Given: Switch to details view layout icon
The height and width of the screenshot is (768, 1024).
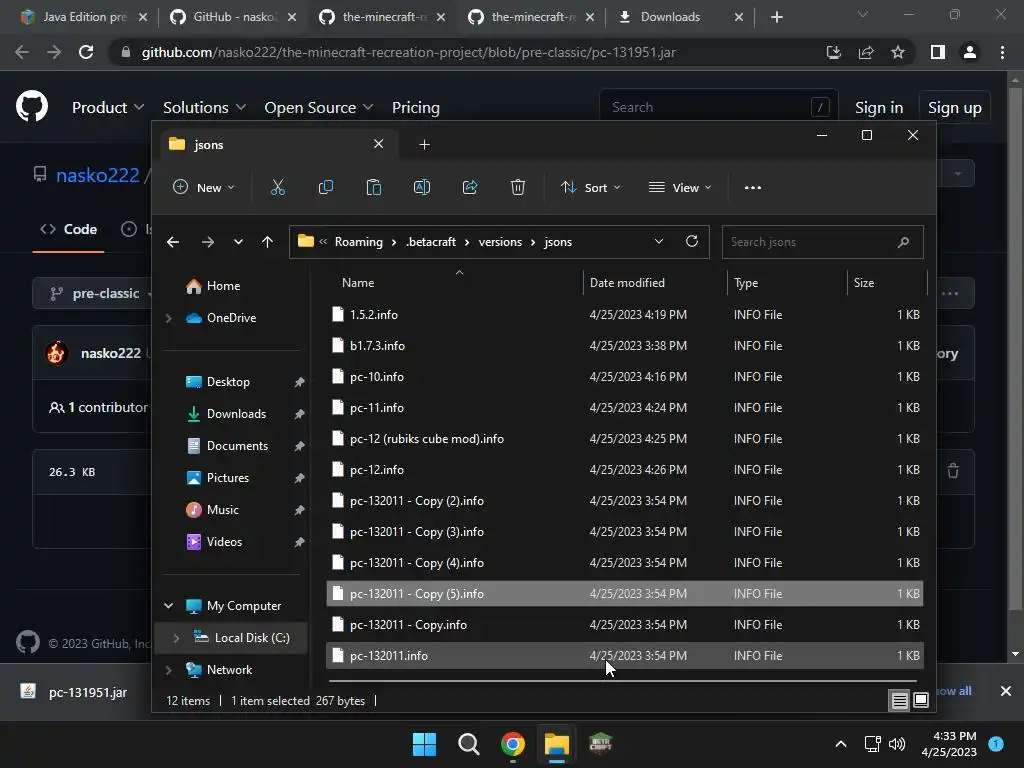Looking at the screenshot, I should coord(899,701).
